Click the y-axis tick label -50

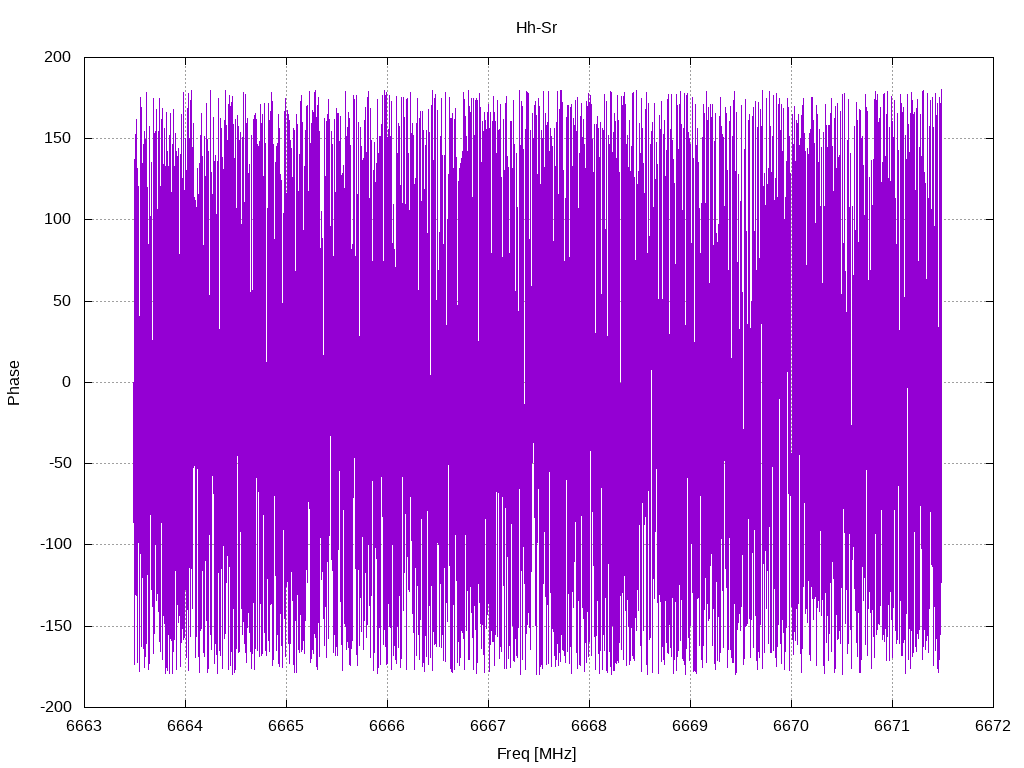coord(60,464)
